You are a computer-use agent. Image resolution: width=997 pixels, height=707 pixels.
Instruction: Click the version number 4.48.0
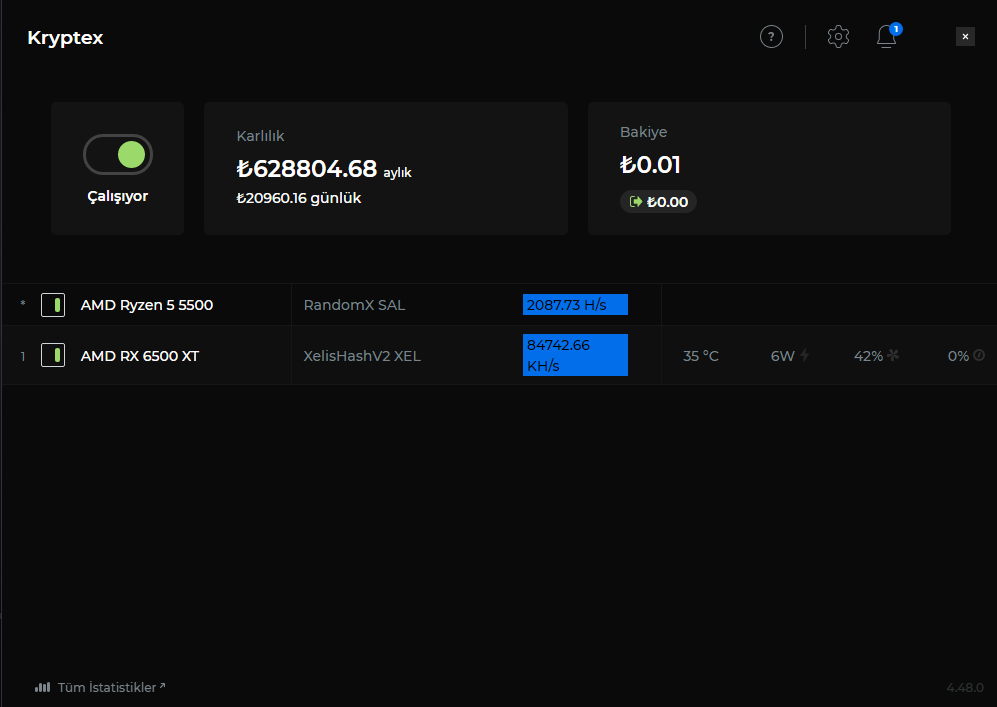coord(965,687)
